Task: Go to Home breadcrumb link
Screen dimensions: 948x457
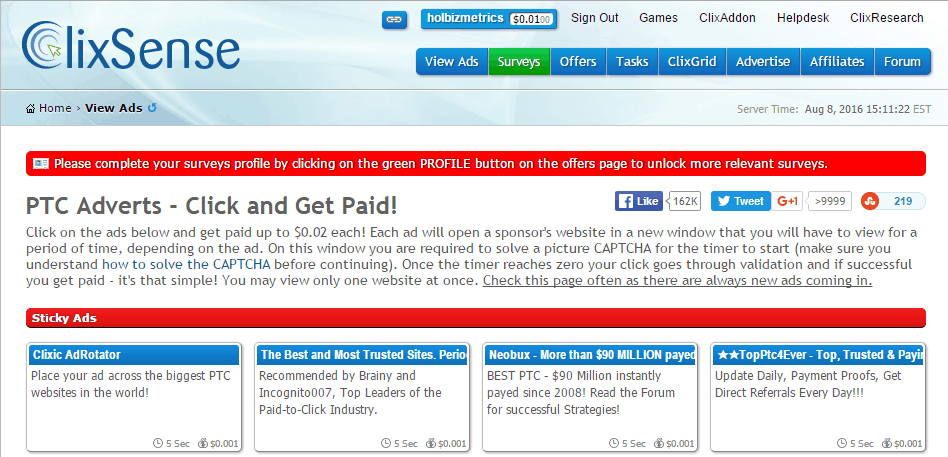Action: (x=55, y=109)
